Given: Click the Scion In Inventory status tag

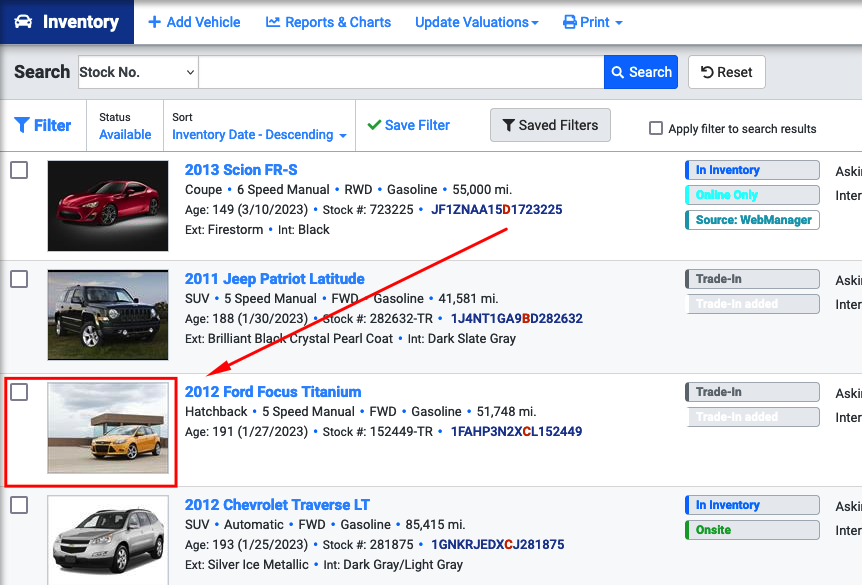Looking at the screenshot, I should click(x=752, y=170).
